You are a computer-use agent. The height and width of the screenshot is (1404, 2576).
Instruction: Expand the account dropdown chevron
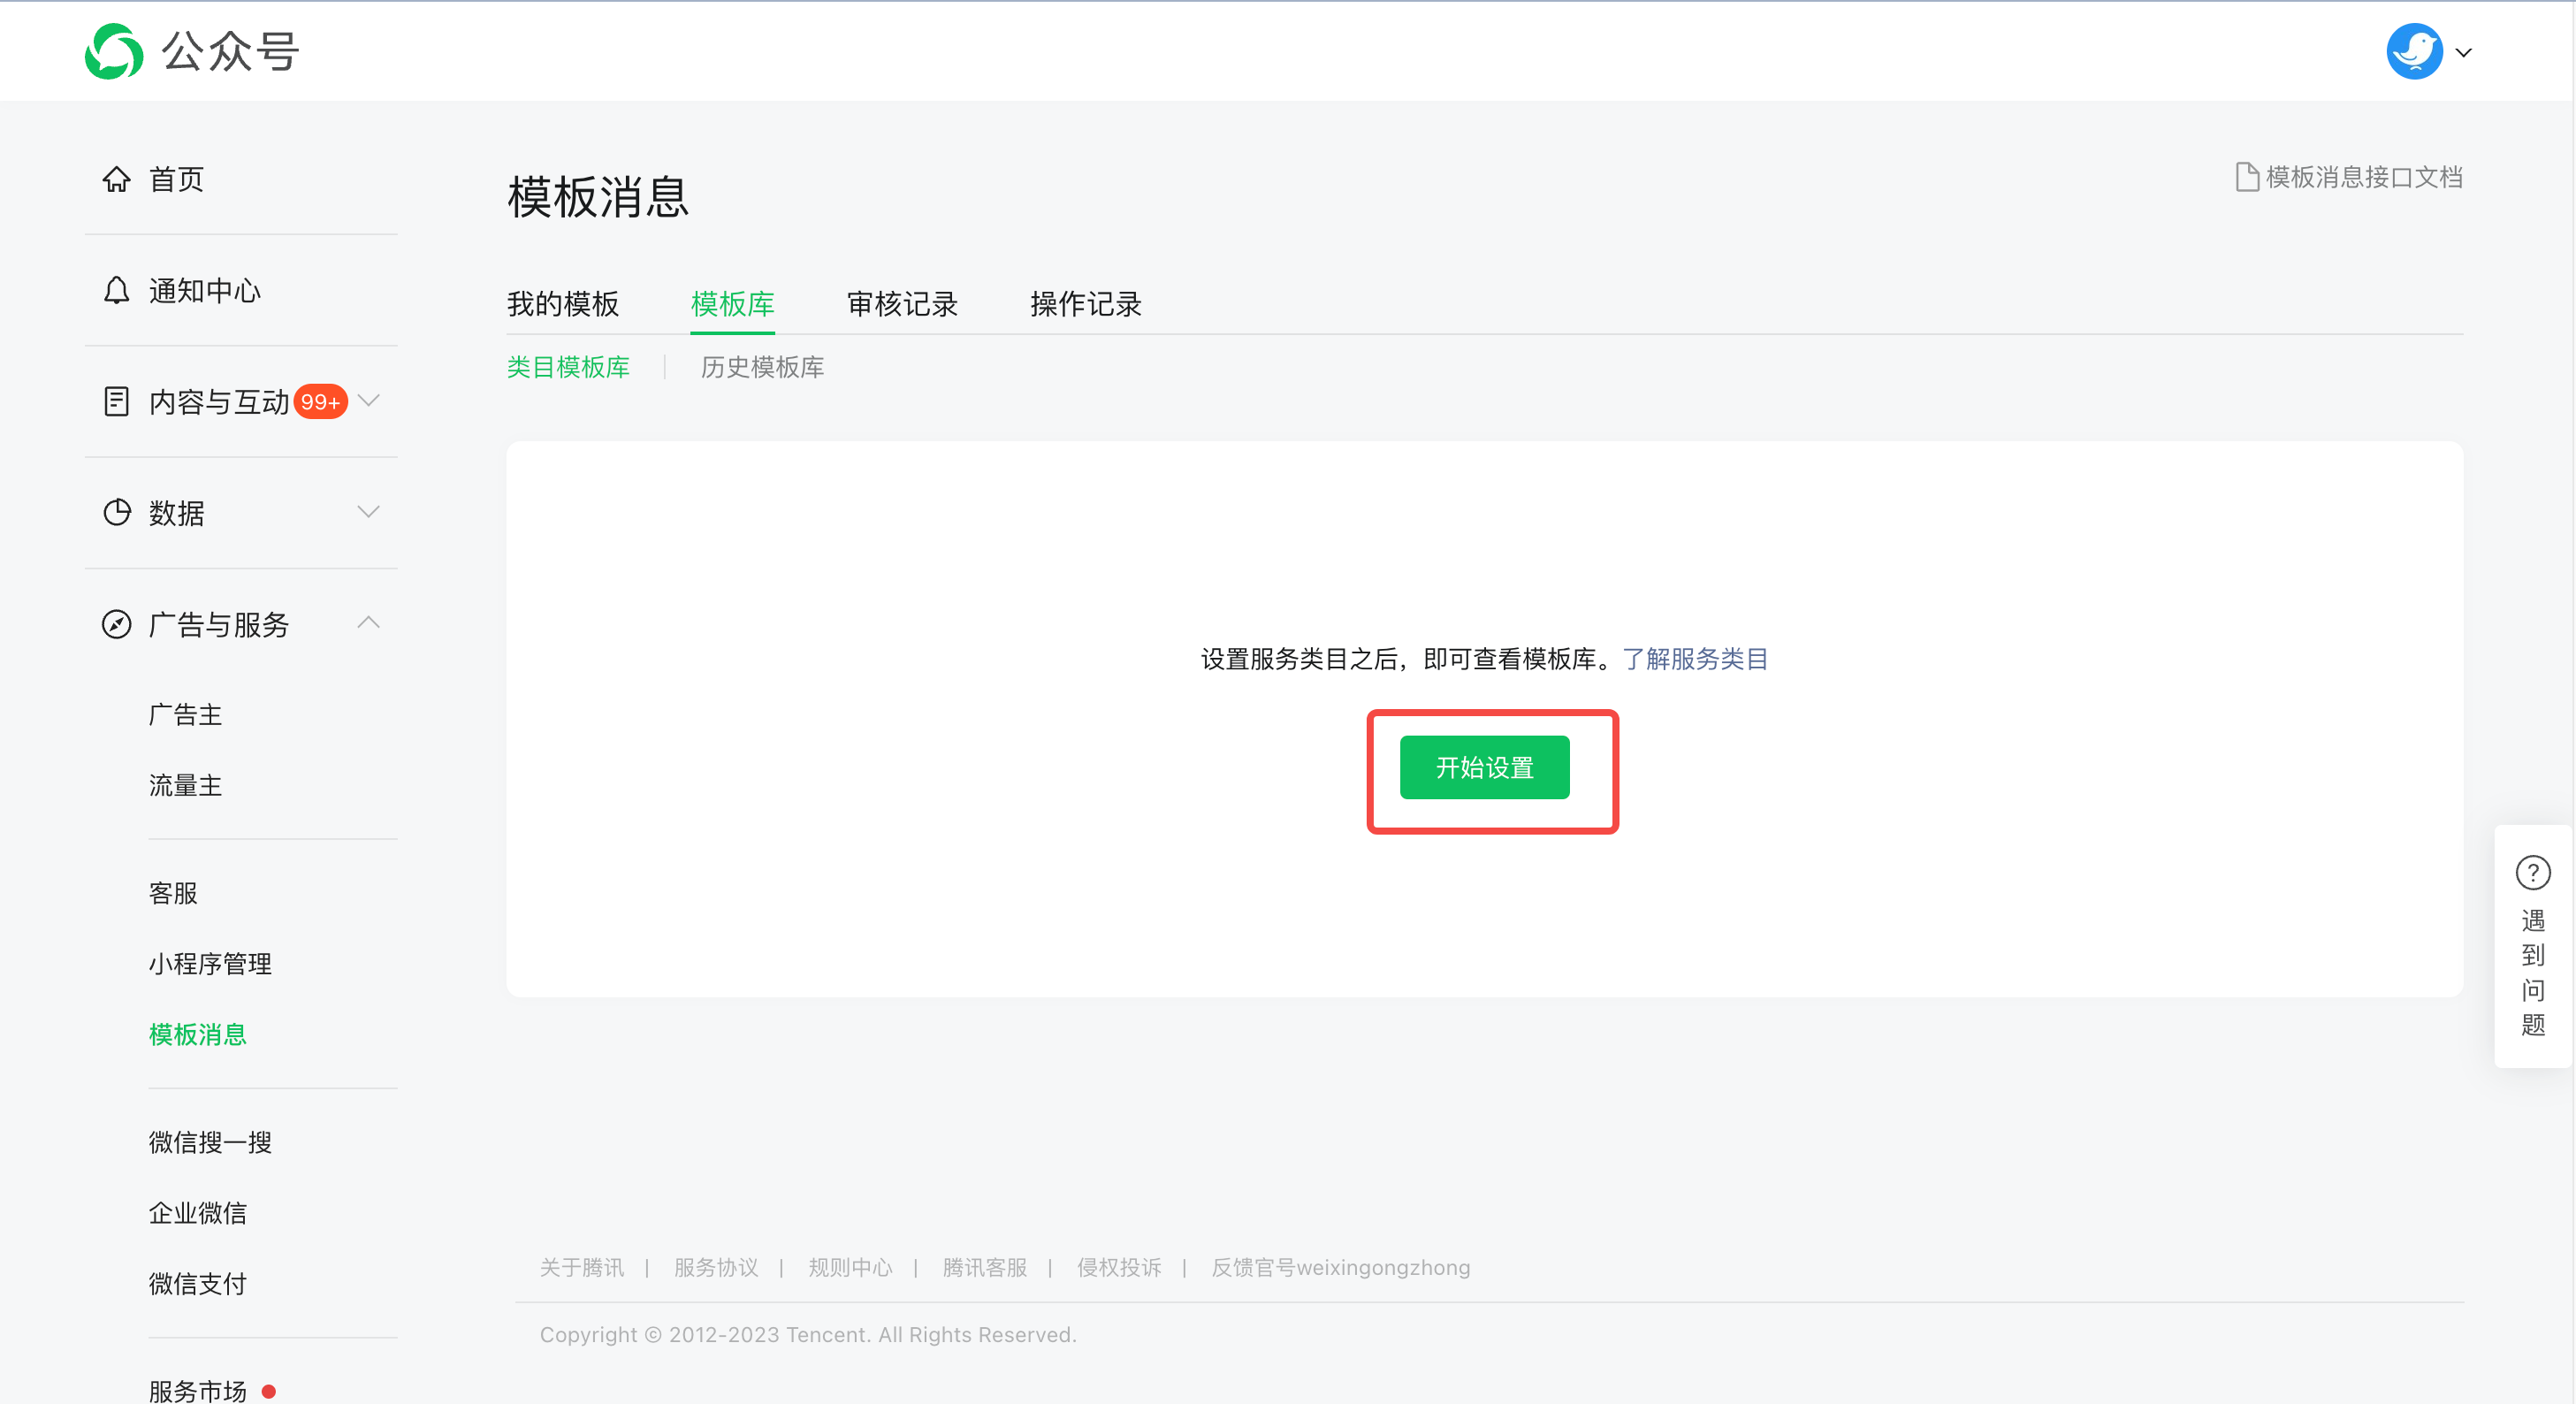(2463, 52)
